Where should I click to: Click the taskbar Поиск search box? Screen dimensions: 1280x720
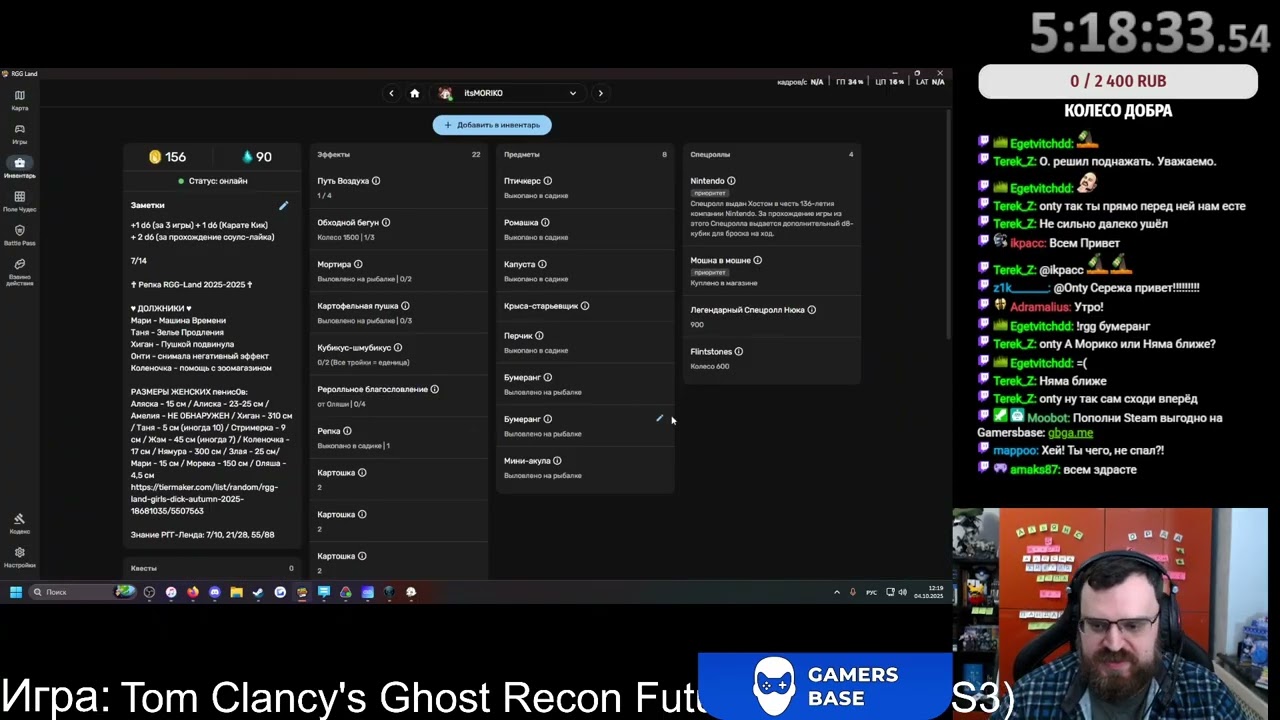(81, 592)
